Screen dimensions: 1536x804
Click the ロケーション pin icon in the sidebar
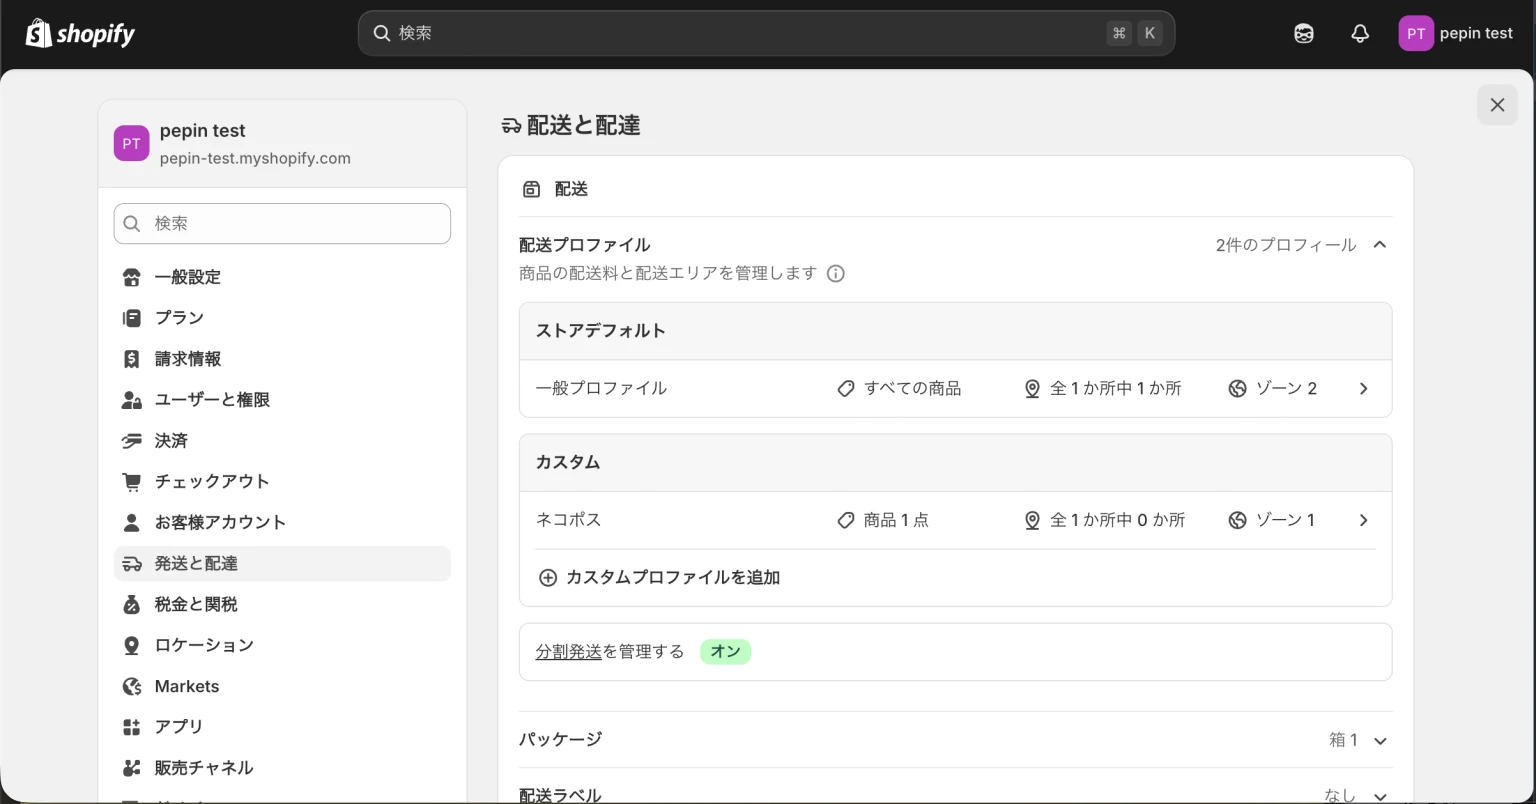point(131,644)
